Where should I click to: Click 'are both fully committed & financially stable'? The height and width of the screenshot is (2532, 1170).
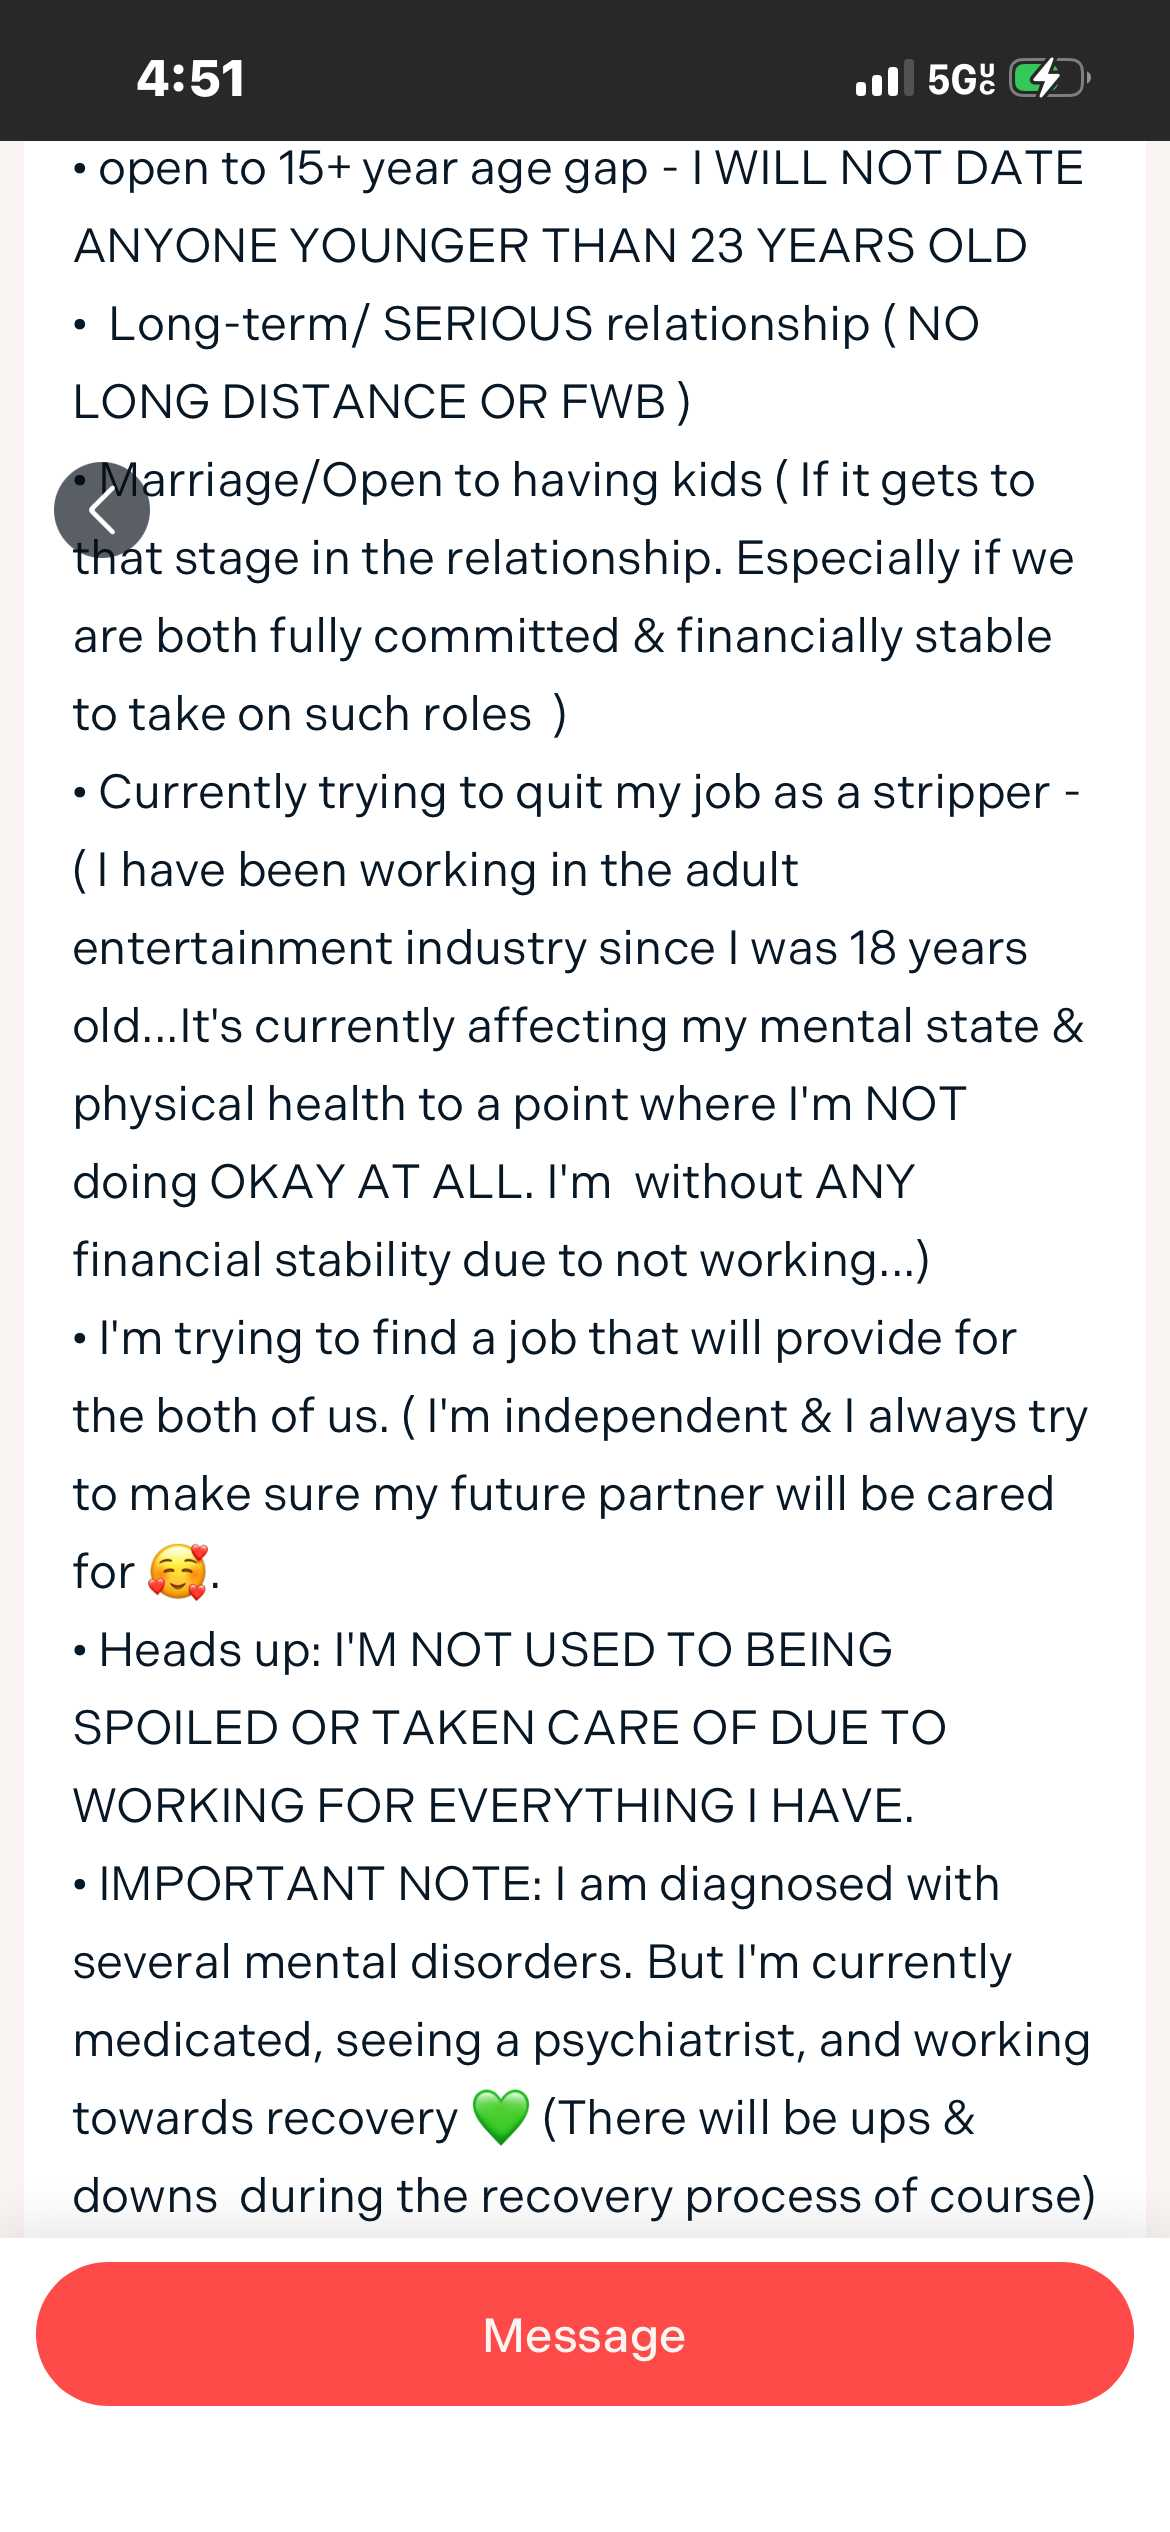562,636
